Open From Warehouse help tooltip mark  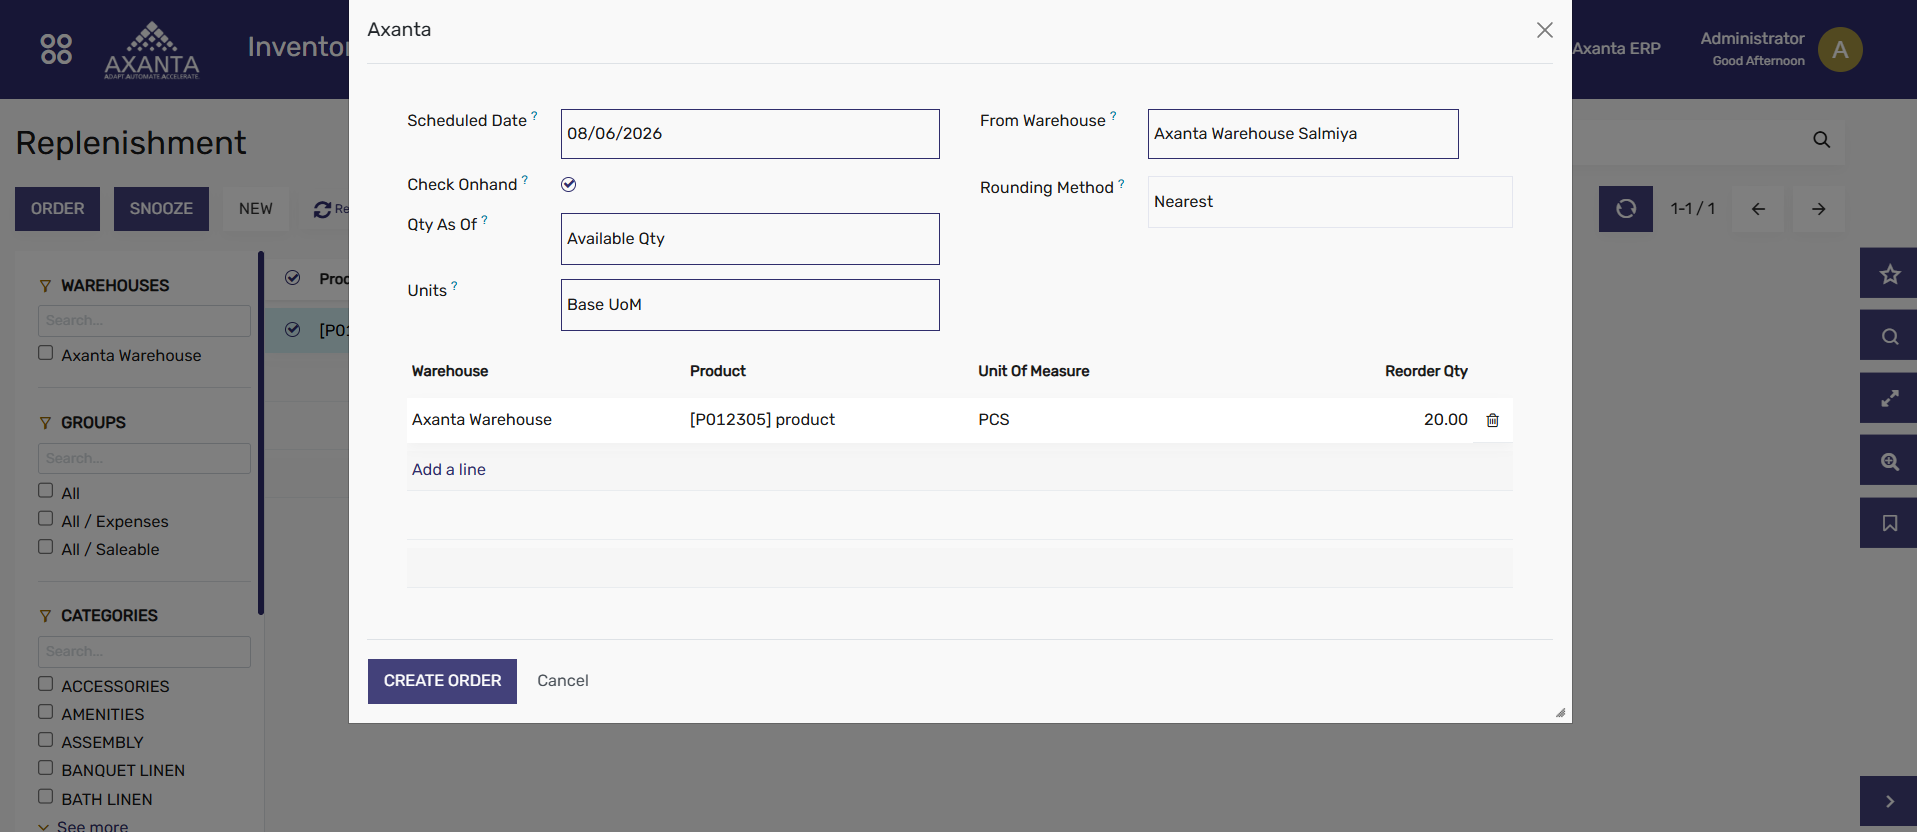(1113, 115)
